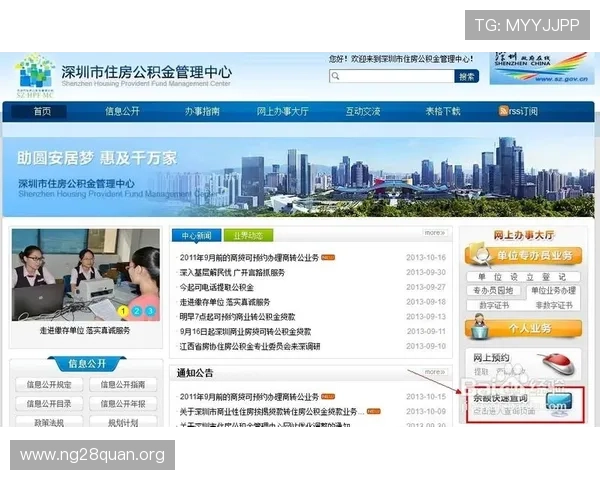Open 互动交流 navigation menu item
This screenshot has width=600, height=480.
(x=363, y=111)
